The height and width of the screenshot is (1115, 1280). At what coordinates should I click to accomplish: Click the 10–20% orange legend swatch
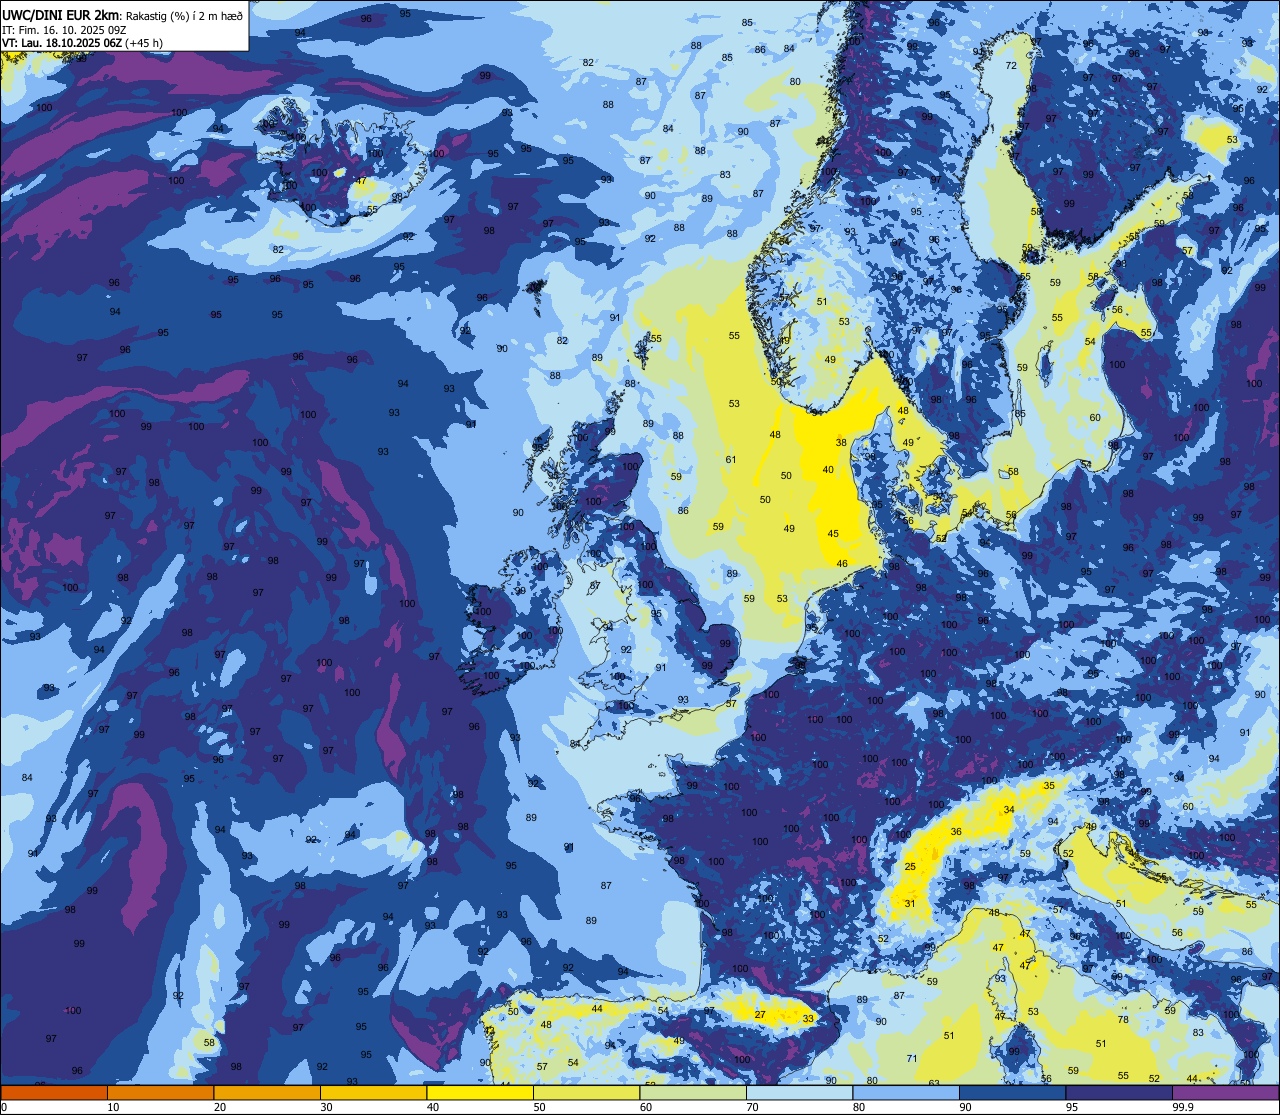click(160, 1093)
